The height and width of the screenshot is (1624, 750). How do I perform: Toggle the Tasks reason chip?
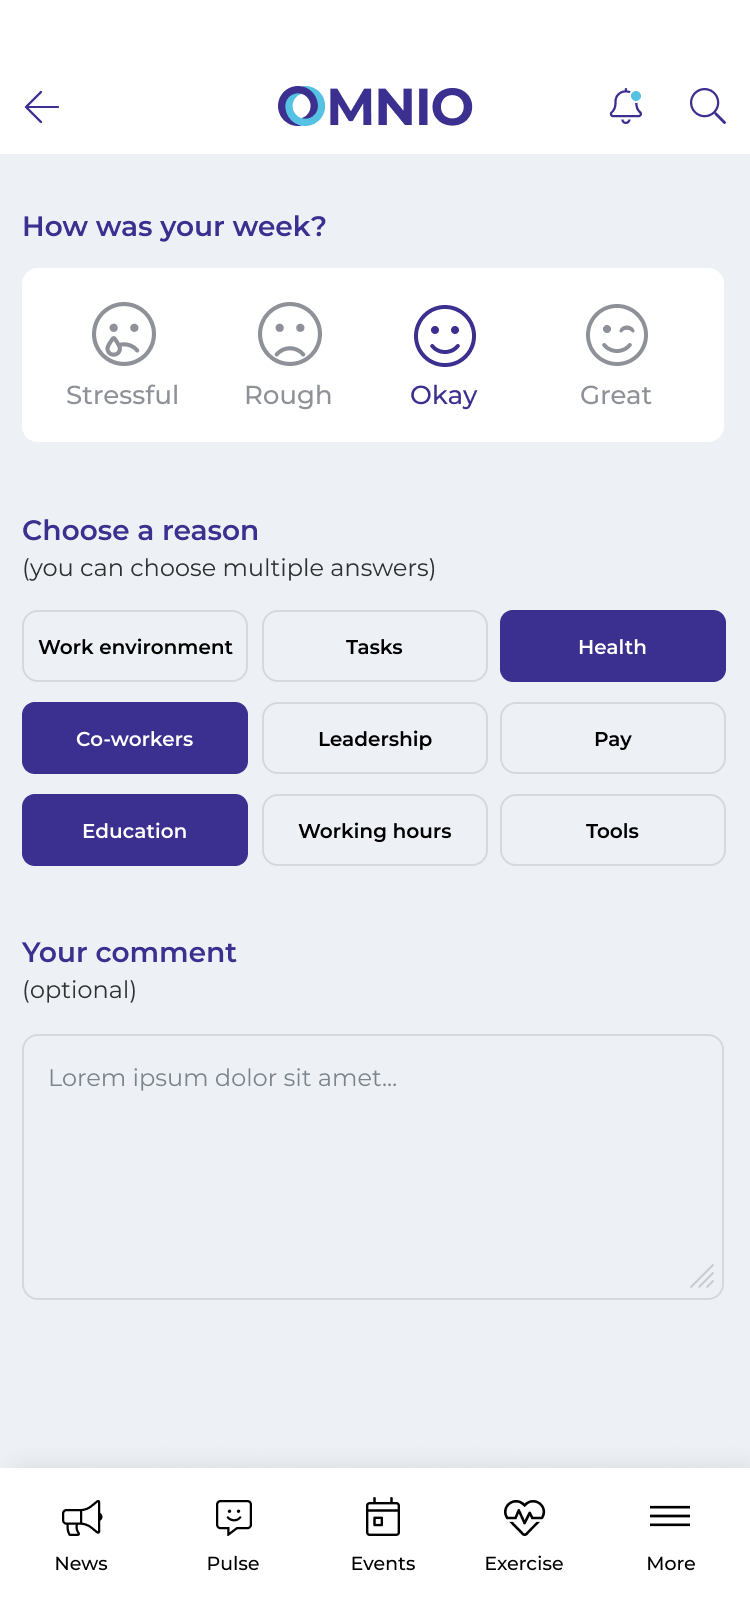[375, 646]
